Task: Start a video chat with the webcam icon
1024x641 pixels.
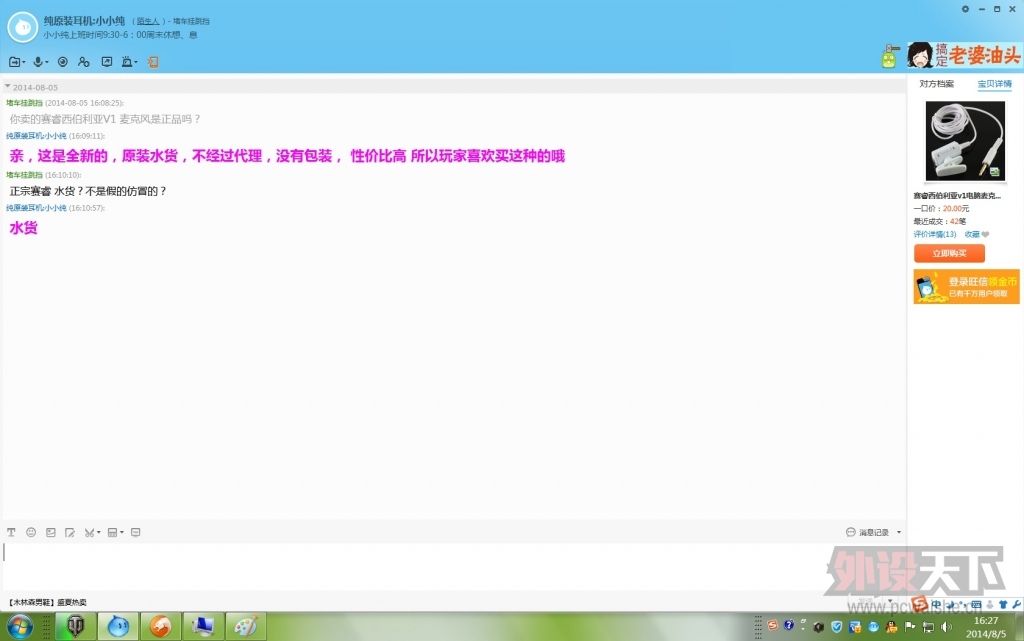Action: pyautogui.click(x=62, y=62)
